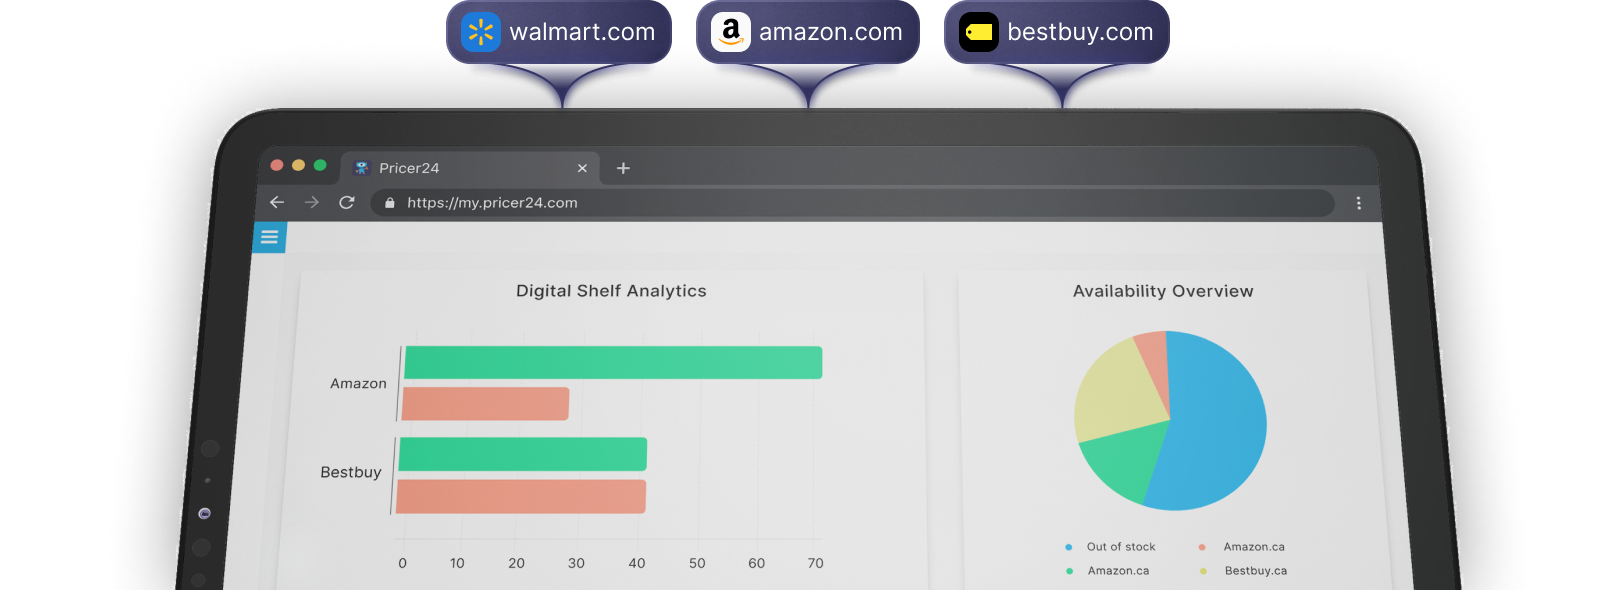Close the Pricer24 tab
1616x590 pixels.
tap(582, 168)
